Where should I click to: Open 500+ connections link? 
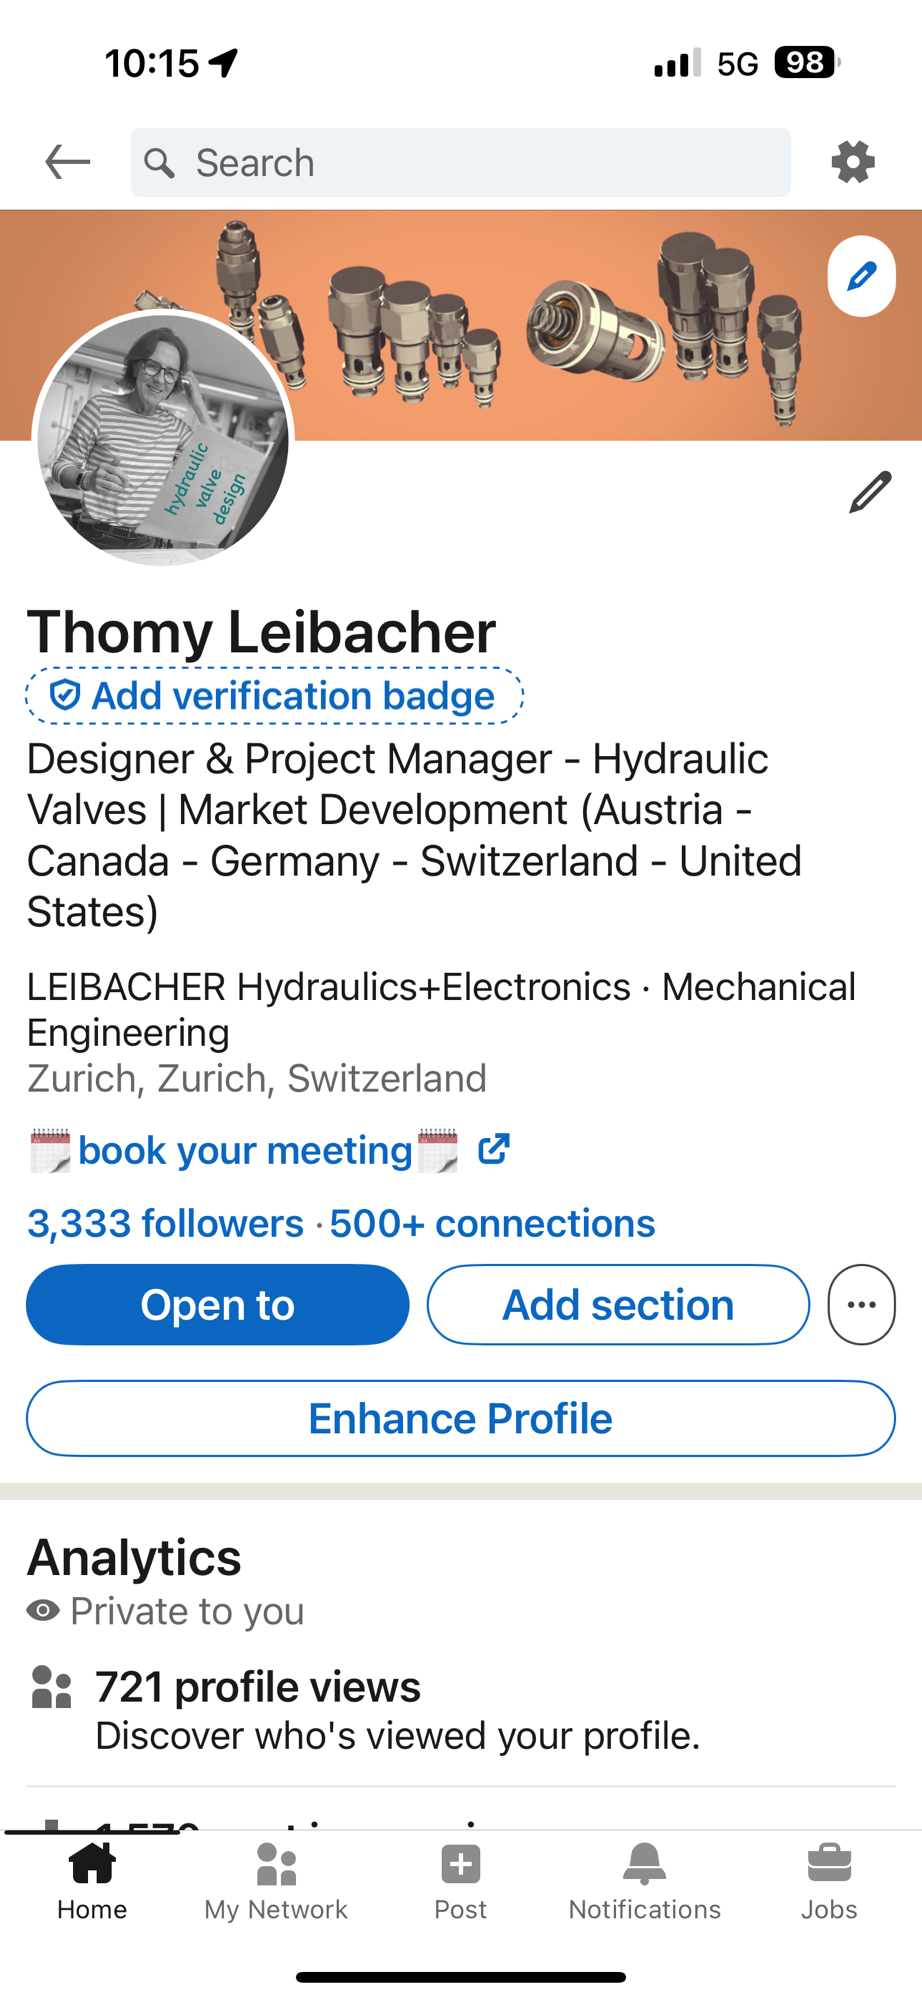pos(493,1224)
